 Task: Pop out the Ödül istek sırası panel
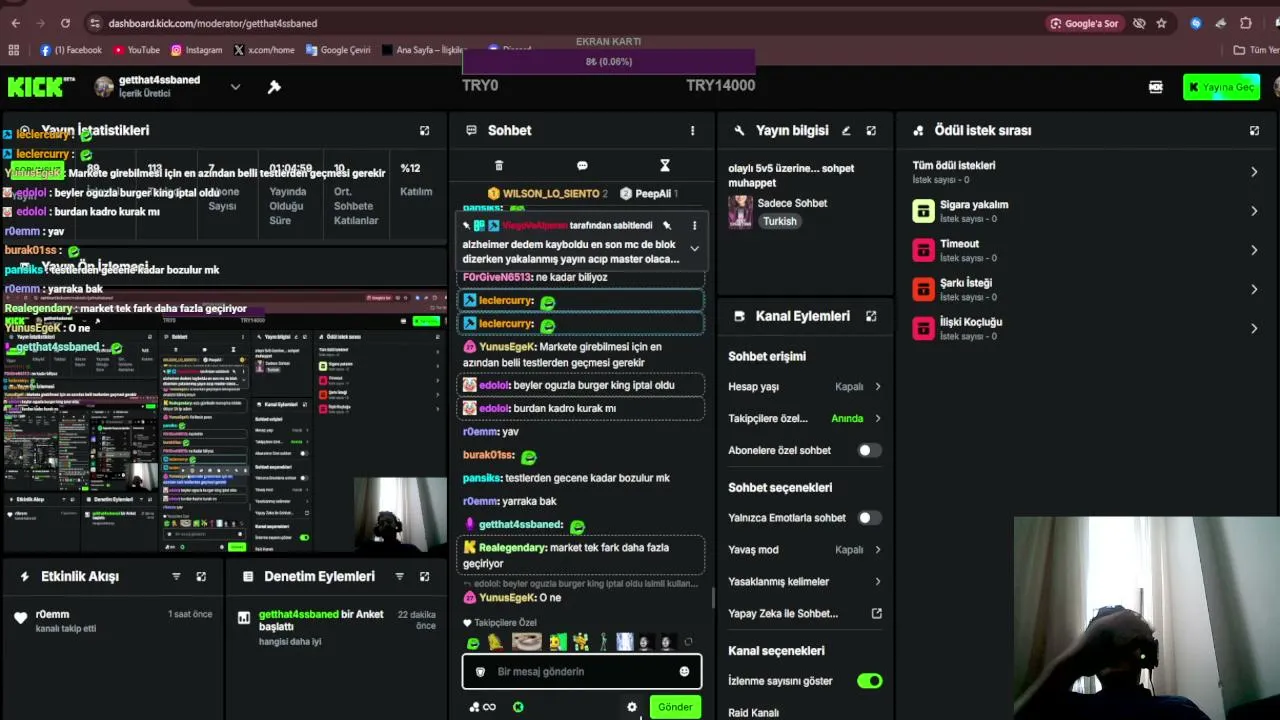click(x=1254, y=130)
